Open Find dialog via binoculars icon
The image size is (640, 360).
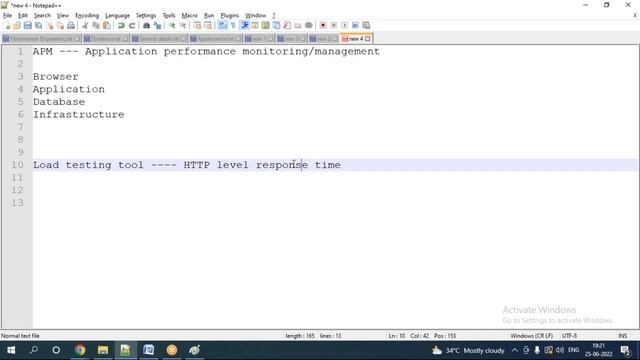pos(146,25)
